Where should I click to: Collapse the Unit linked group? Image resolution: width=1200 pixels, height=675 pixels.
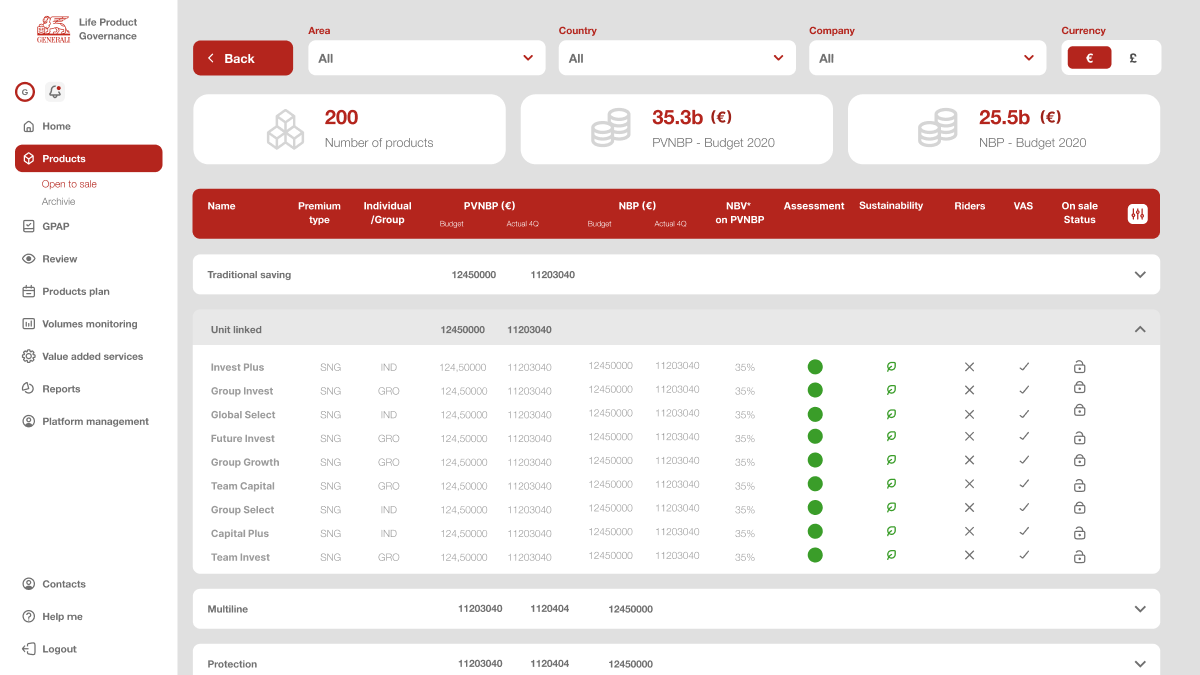1140,329
